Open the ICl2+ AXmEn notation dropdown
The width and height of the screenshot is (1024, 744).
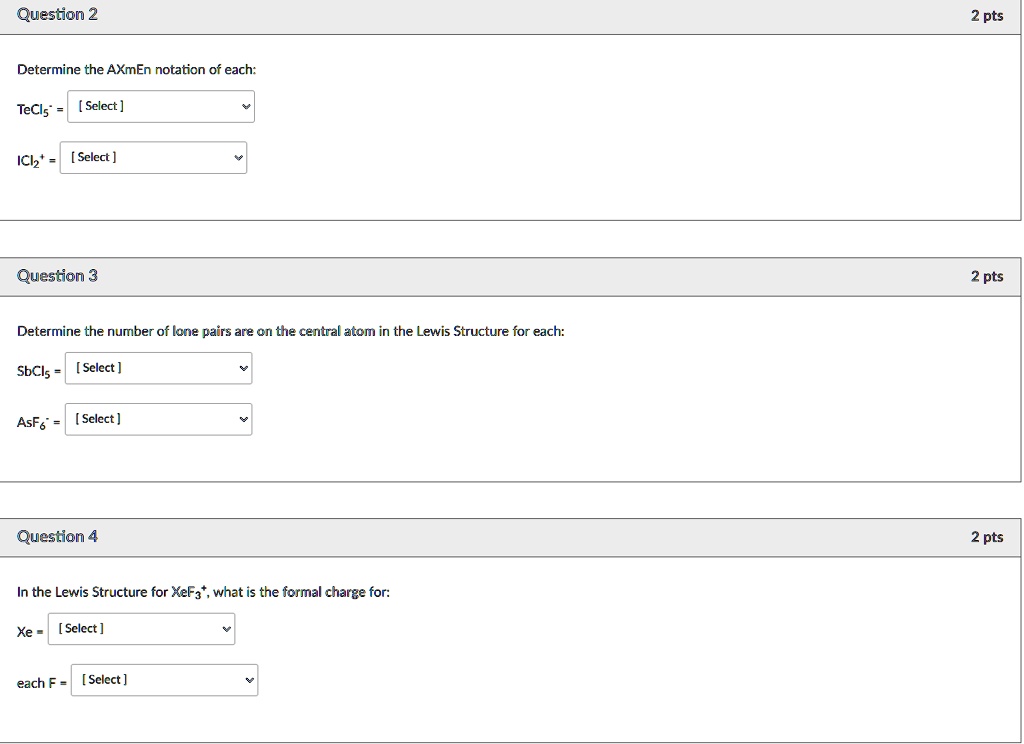coord(152,158)
